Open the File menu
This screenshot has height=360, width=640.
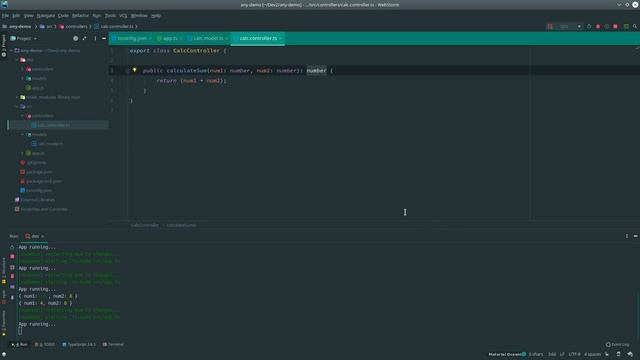point(5,16)
